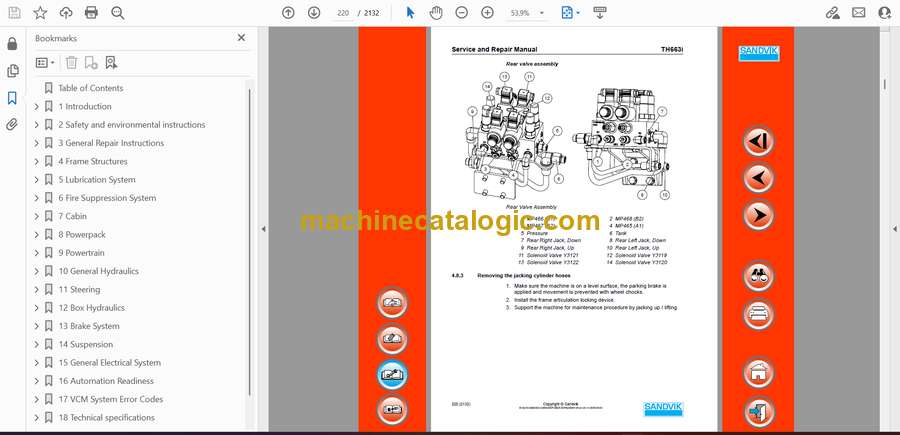Go to previous page arrow up

288,13
